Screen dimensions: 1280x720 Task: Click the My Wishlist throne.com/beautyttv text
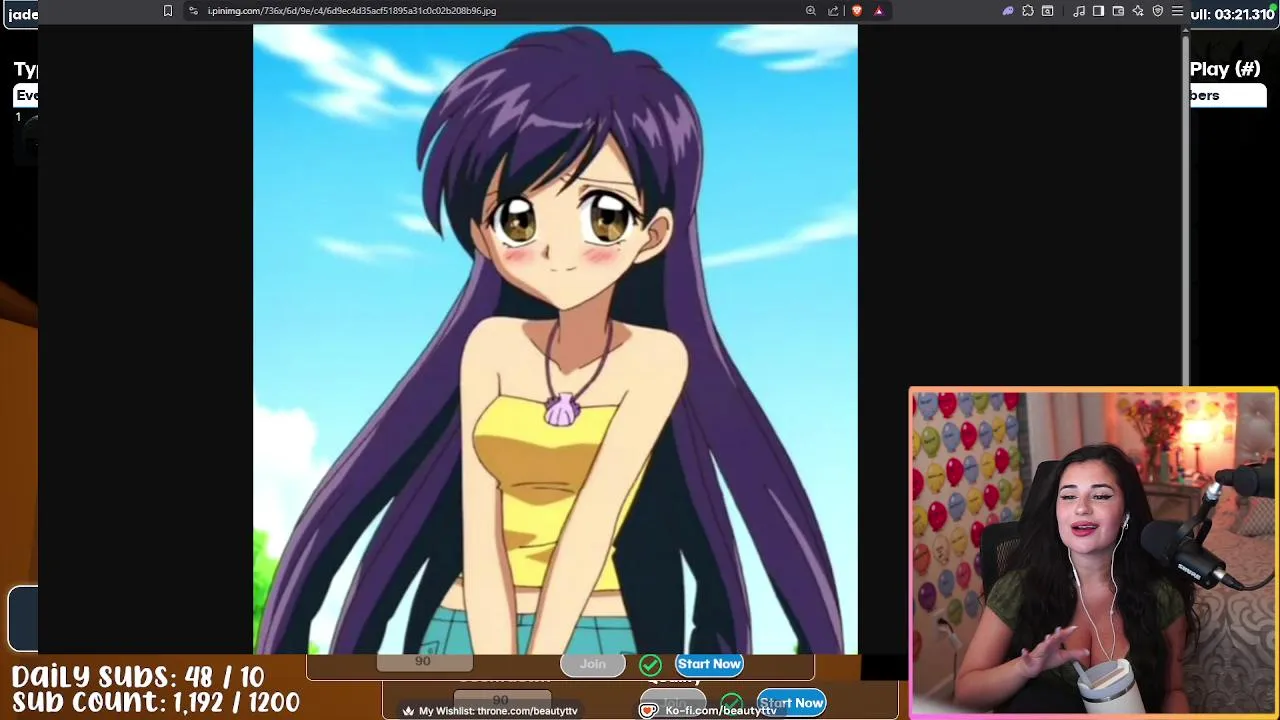[498, 711]
